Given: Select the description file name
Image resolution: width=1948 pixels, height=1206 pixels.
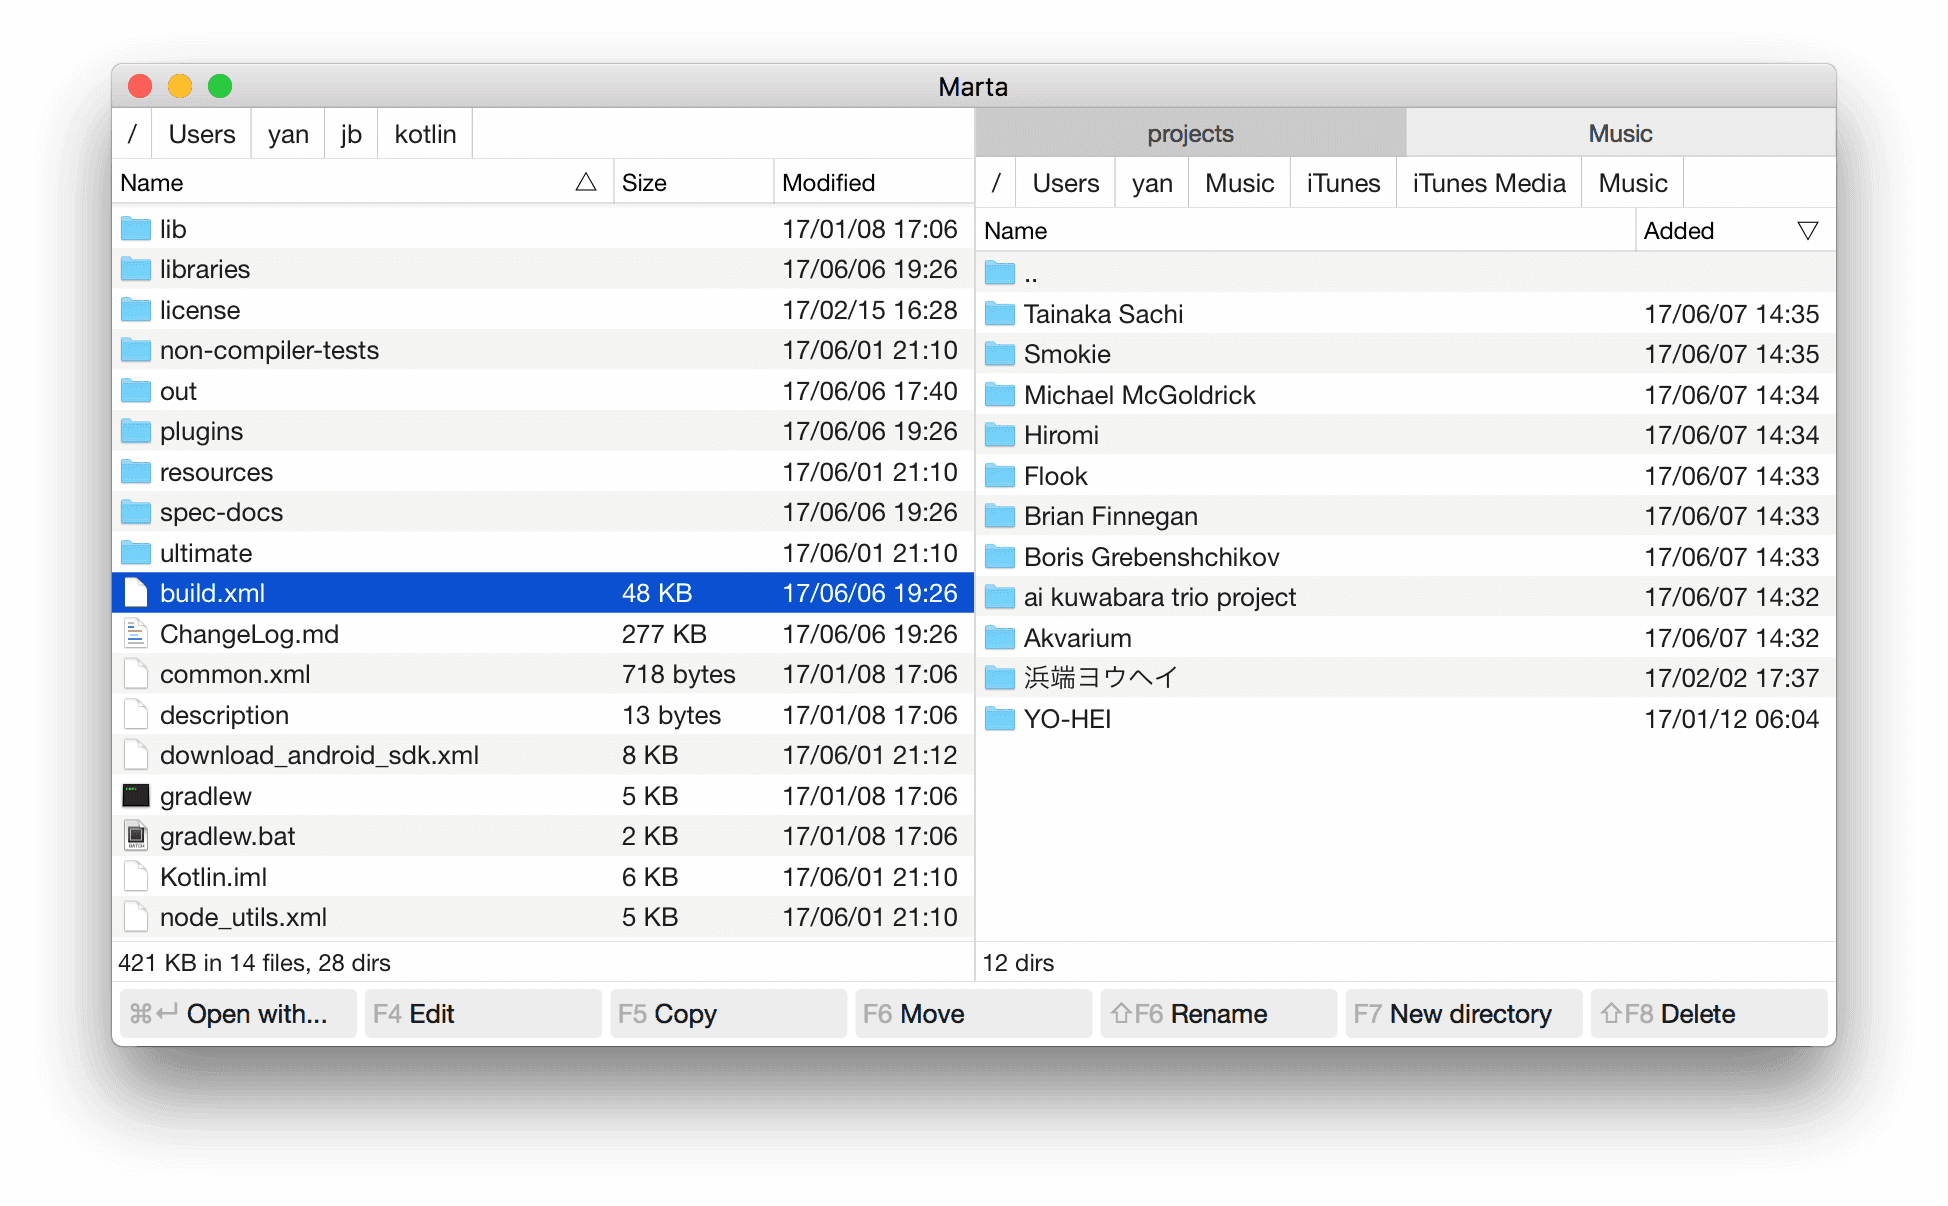Looking at the screenshot, I should [x=224, y=715].
